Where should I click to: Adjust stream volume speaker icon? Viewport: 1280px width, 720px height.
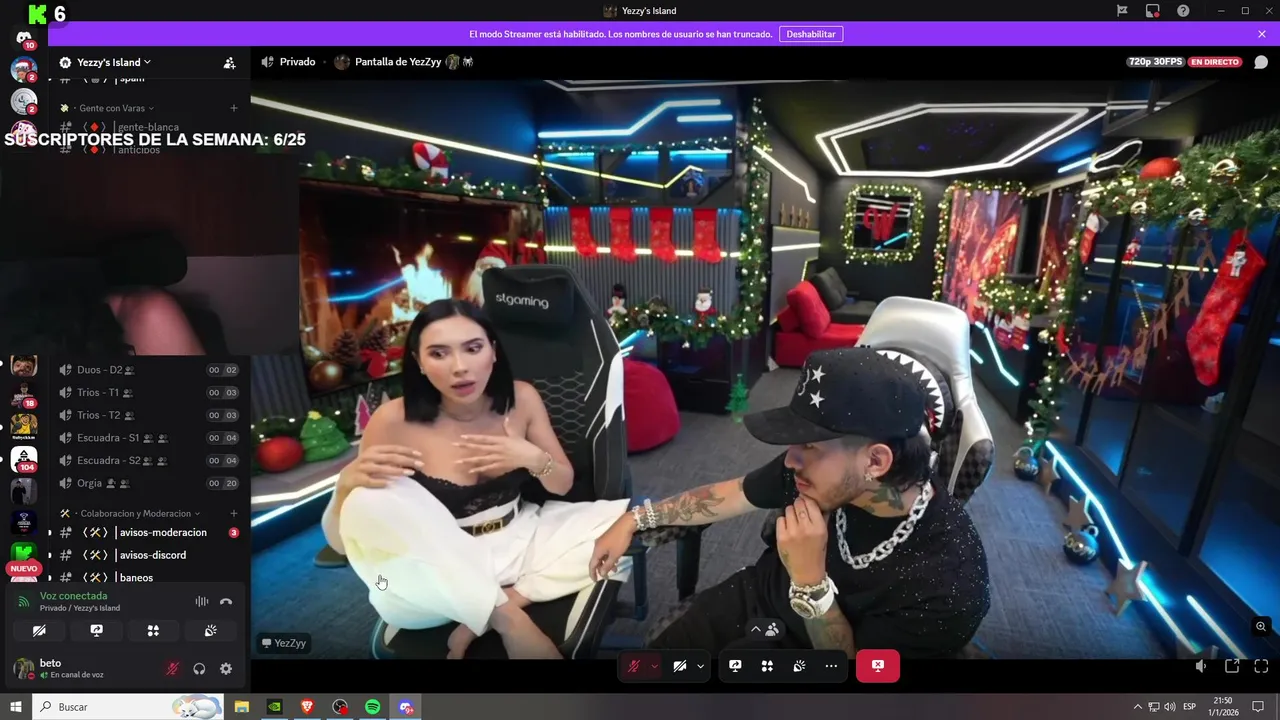pos(1201,666)
